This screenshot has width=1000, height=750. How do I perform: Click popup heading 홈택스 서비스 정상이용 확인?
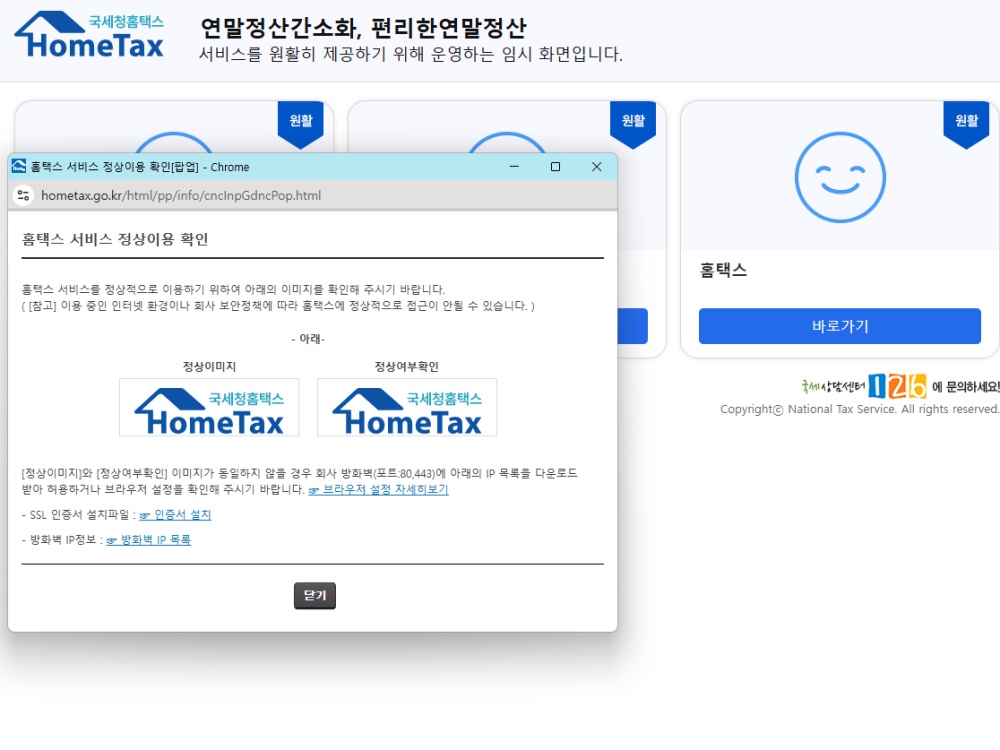pos(115,239)
